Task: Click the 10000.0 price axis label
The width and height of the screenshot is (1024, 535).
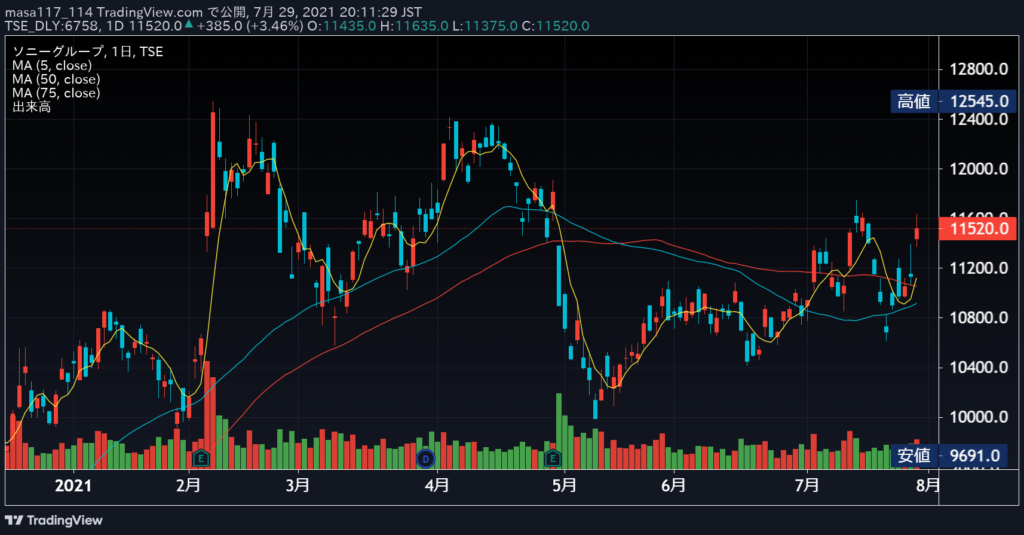Action: click(978, 417)
